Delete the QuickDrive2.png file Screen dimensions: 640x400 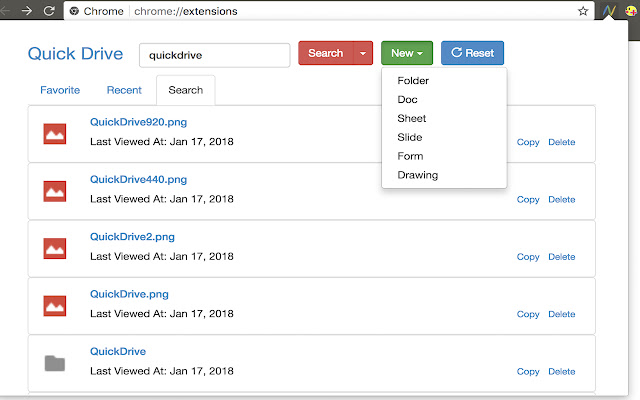click(x=562, y=257)
